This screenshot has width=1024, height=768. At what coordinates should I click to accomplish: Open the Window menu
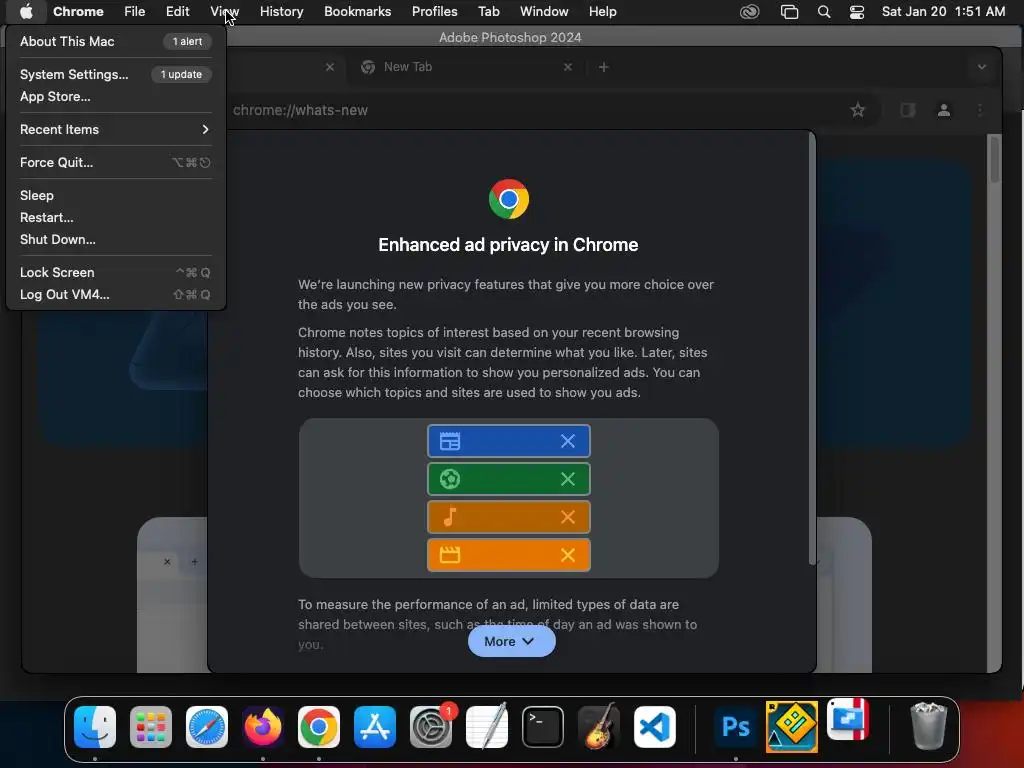click(544, 11)
